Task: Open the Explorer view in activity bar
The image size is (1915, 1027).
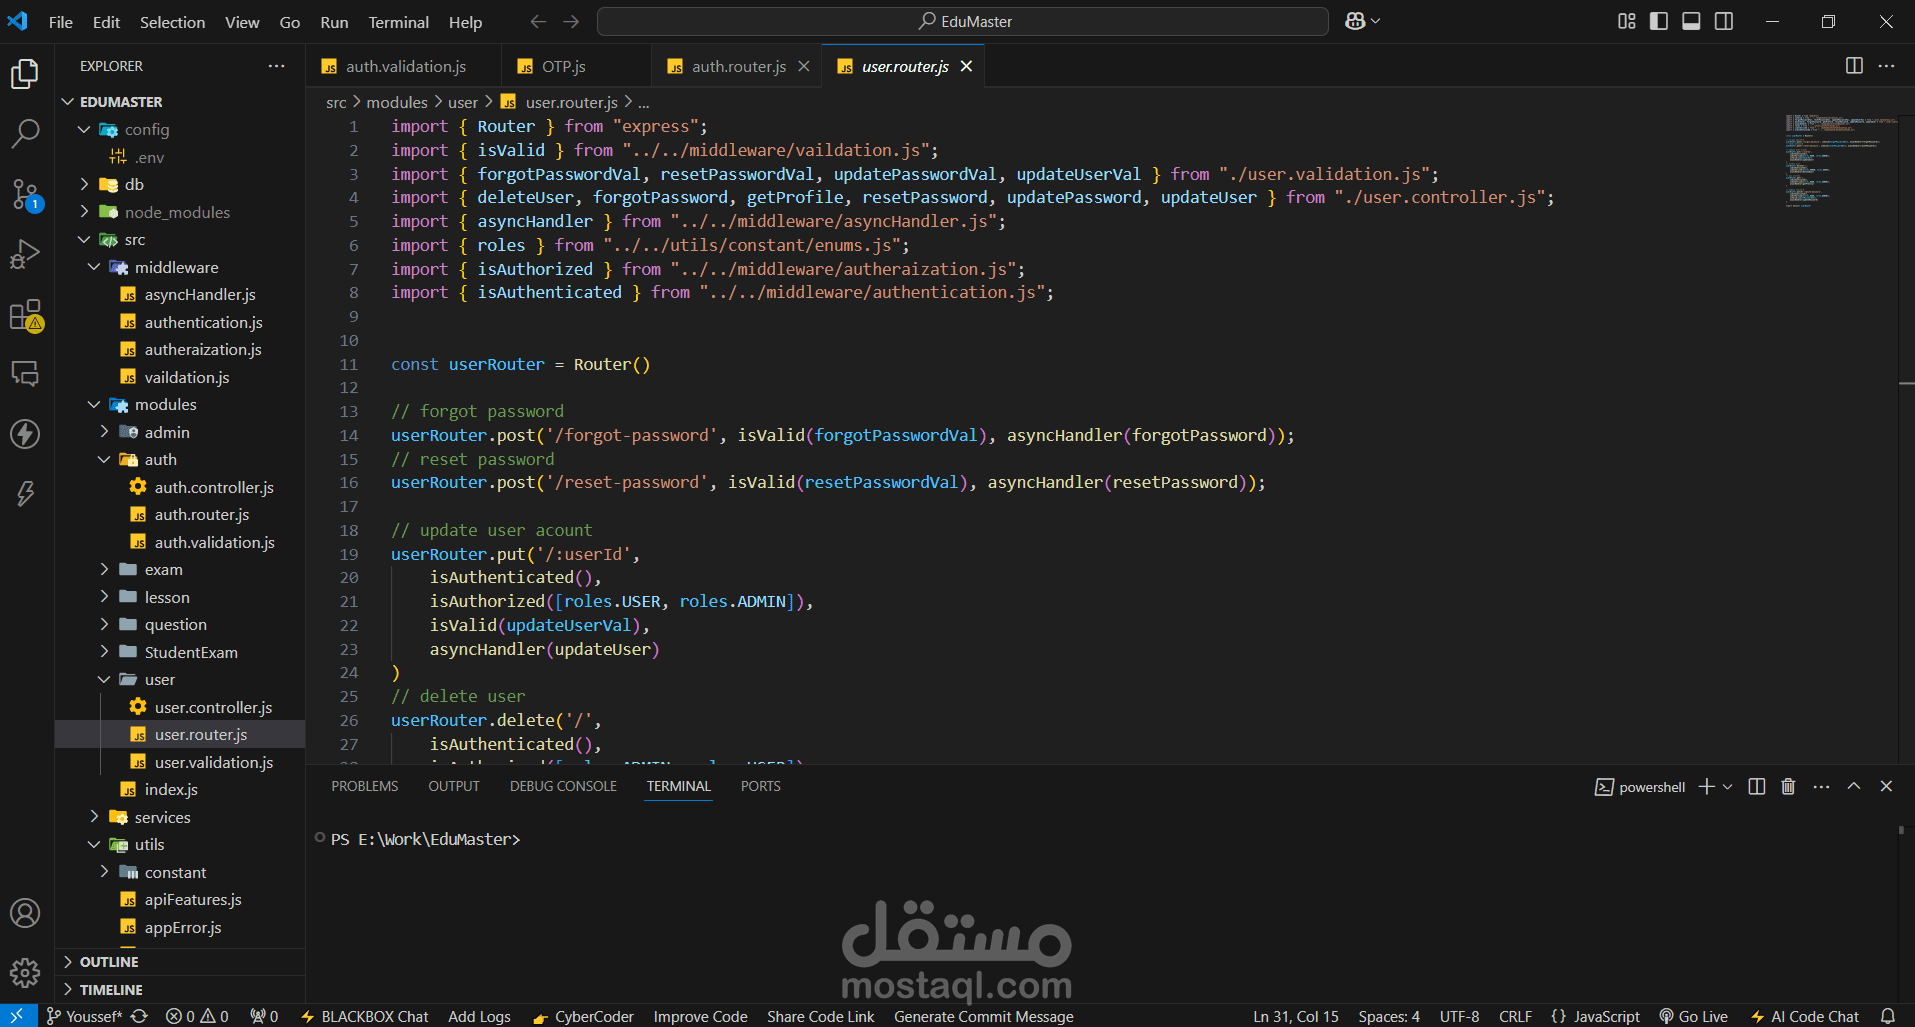Action: point(25,73)
